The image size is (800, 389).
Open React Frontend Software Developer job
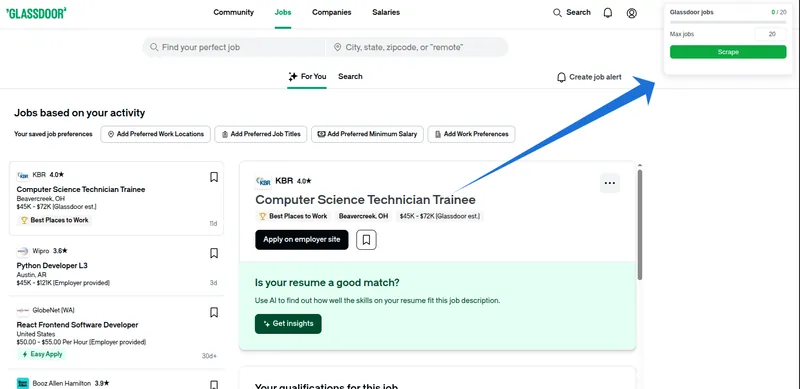point(78,325)
